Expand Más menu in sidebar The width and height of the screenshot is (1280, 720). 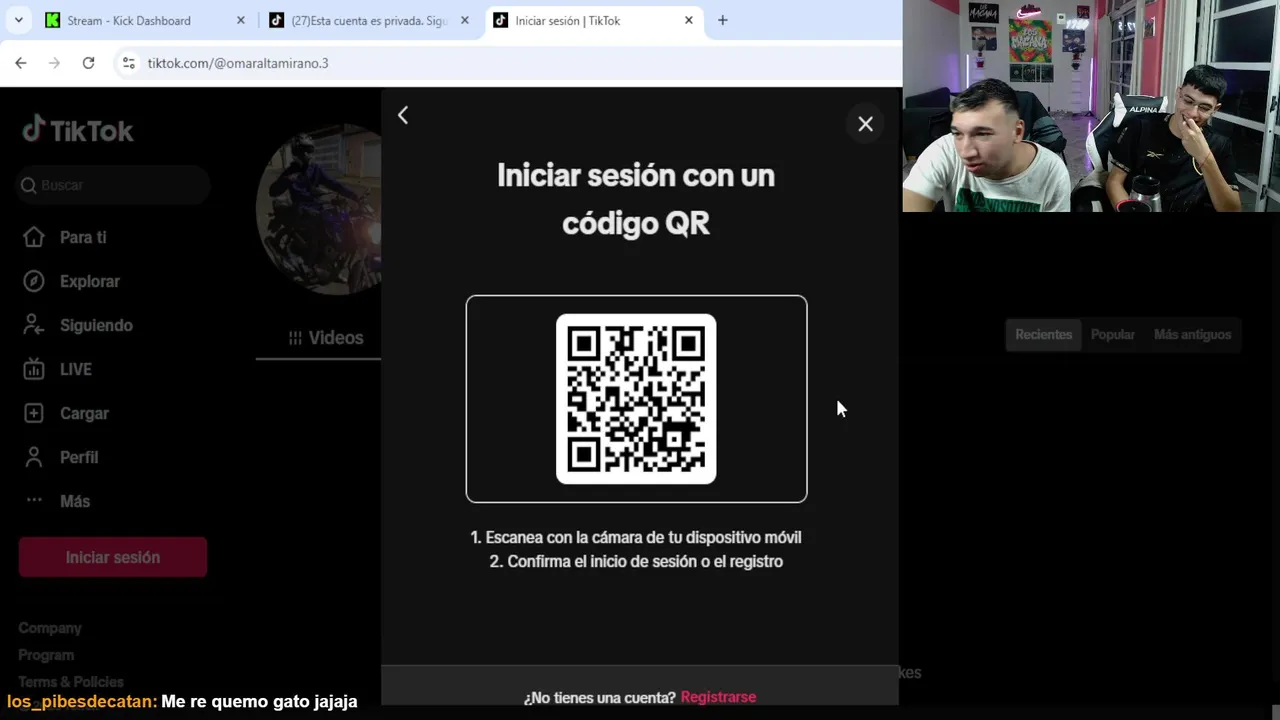pos(74,501)
